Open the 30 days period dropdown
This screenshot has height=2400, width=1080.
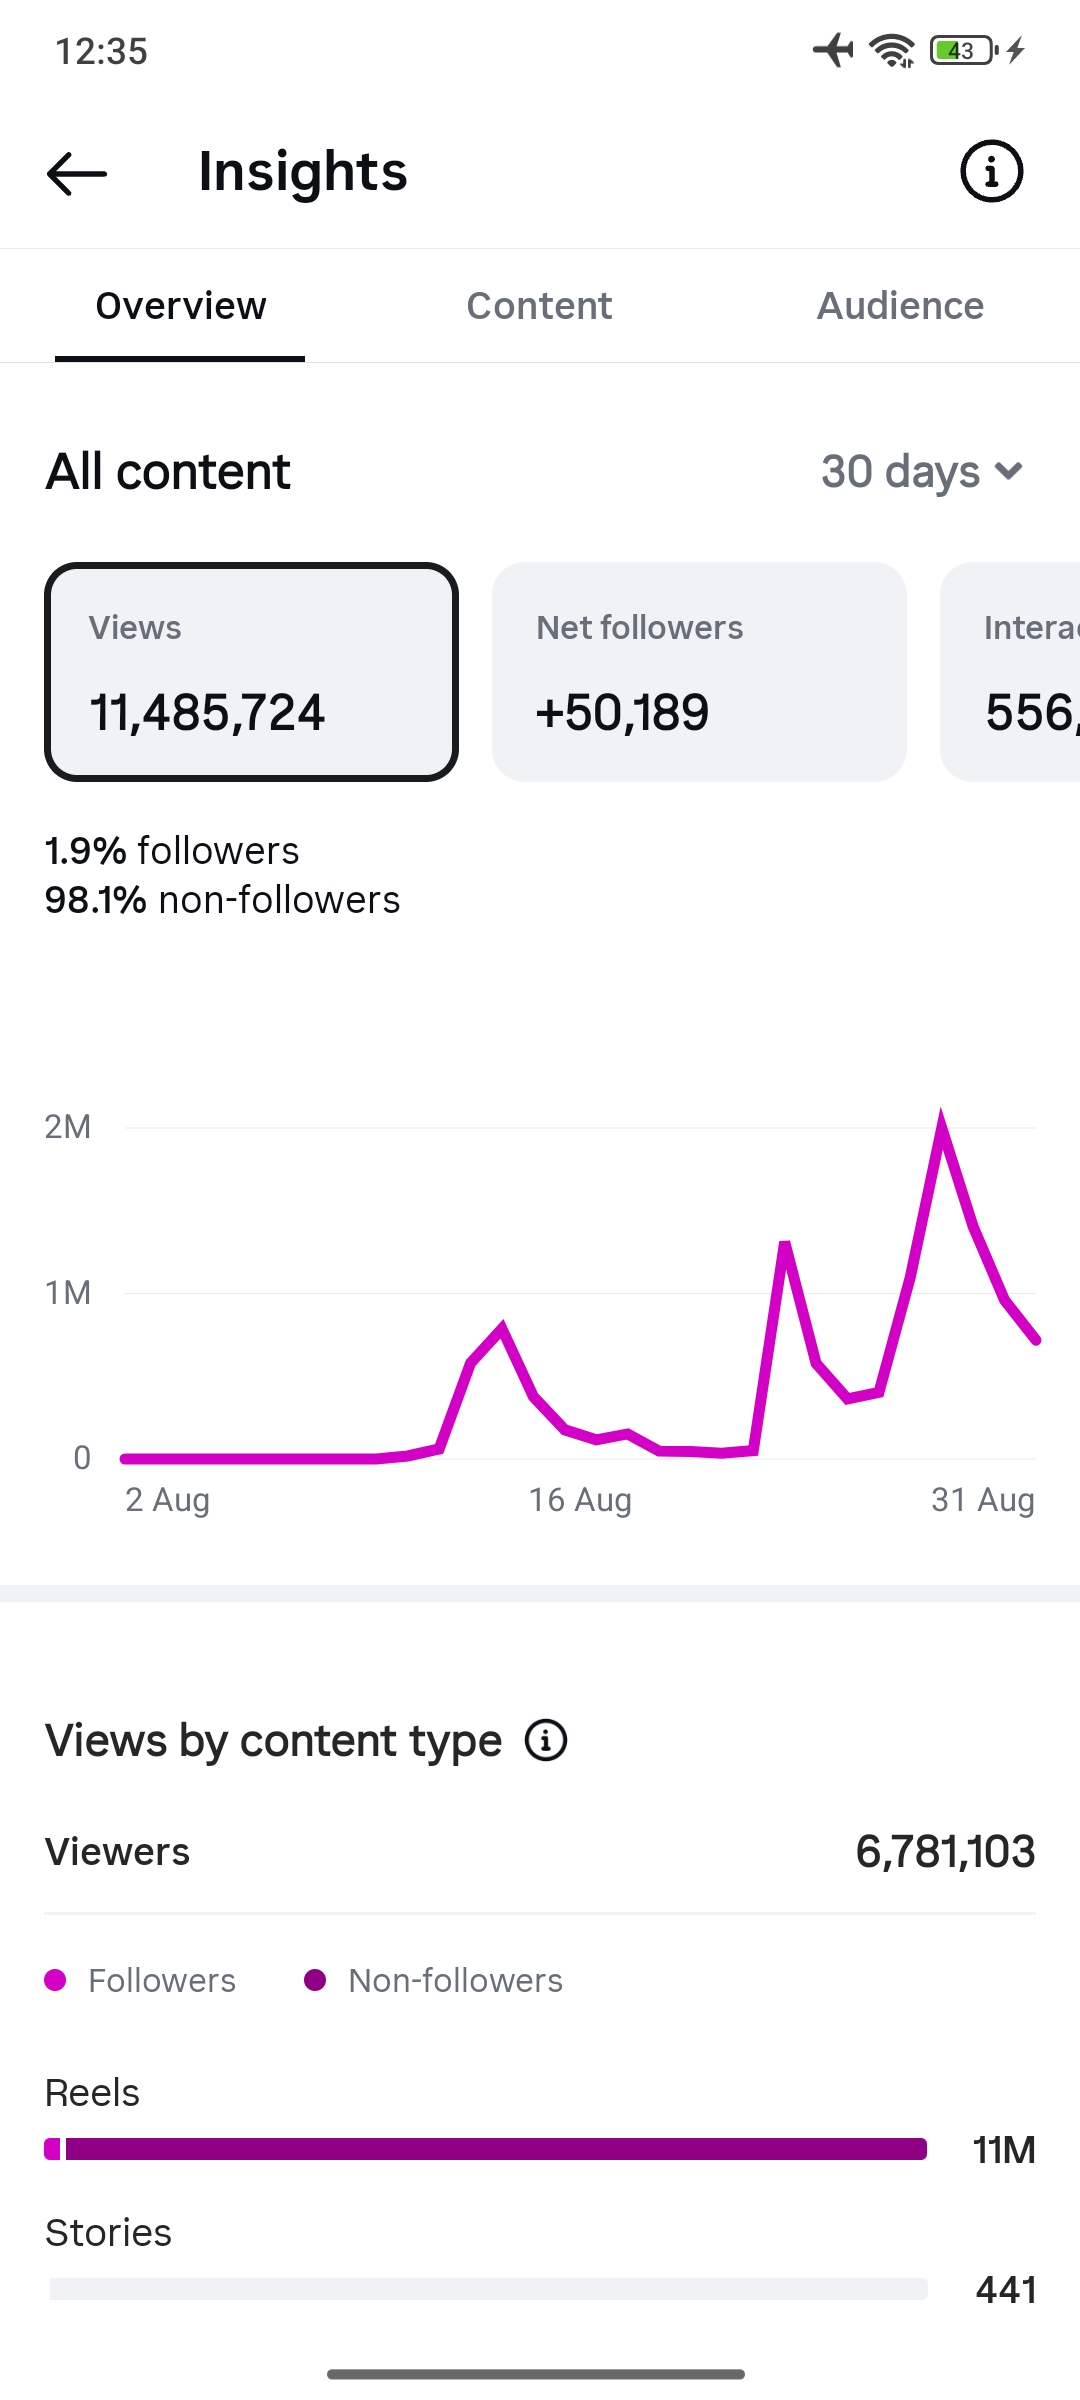click(x=922, y=471)
